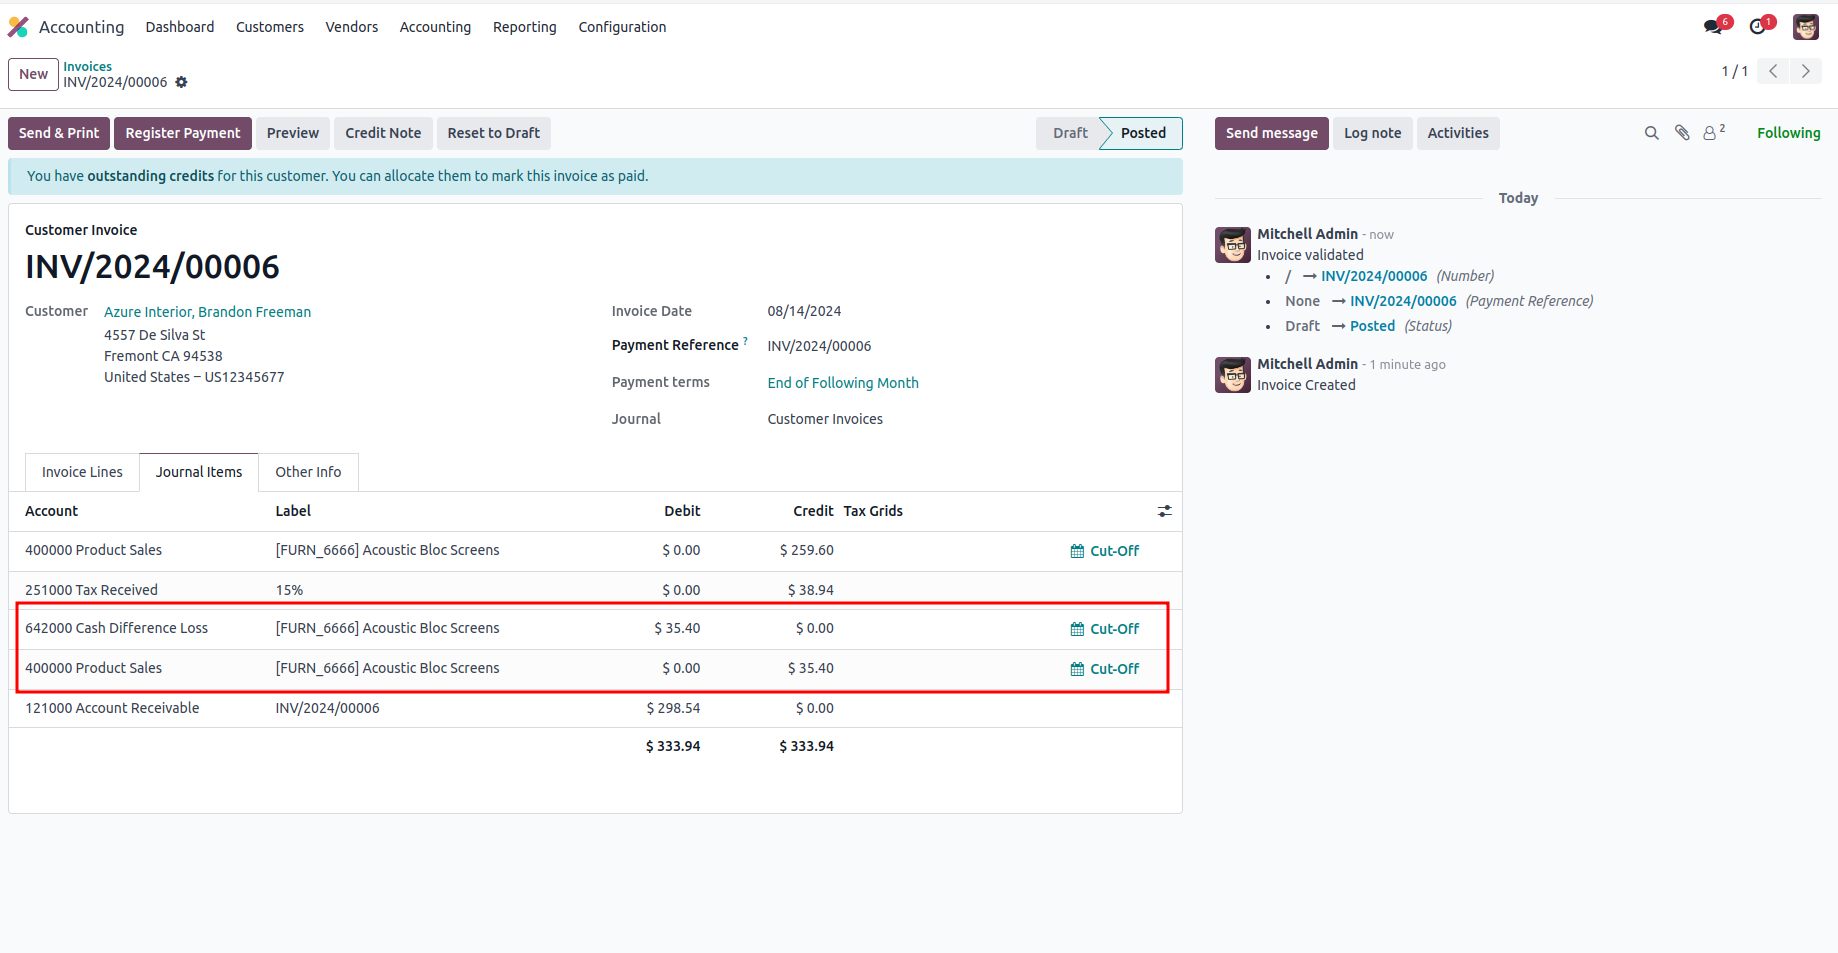Sort by Credit column header

tap(813, 511)
